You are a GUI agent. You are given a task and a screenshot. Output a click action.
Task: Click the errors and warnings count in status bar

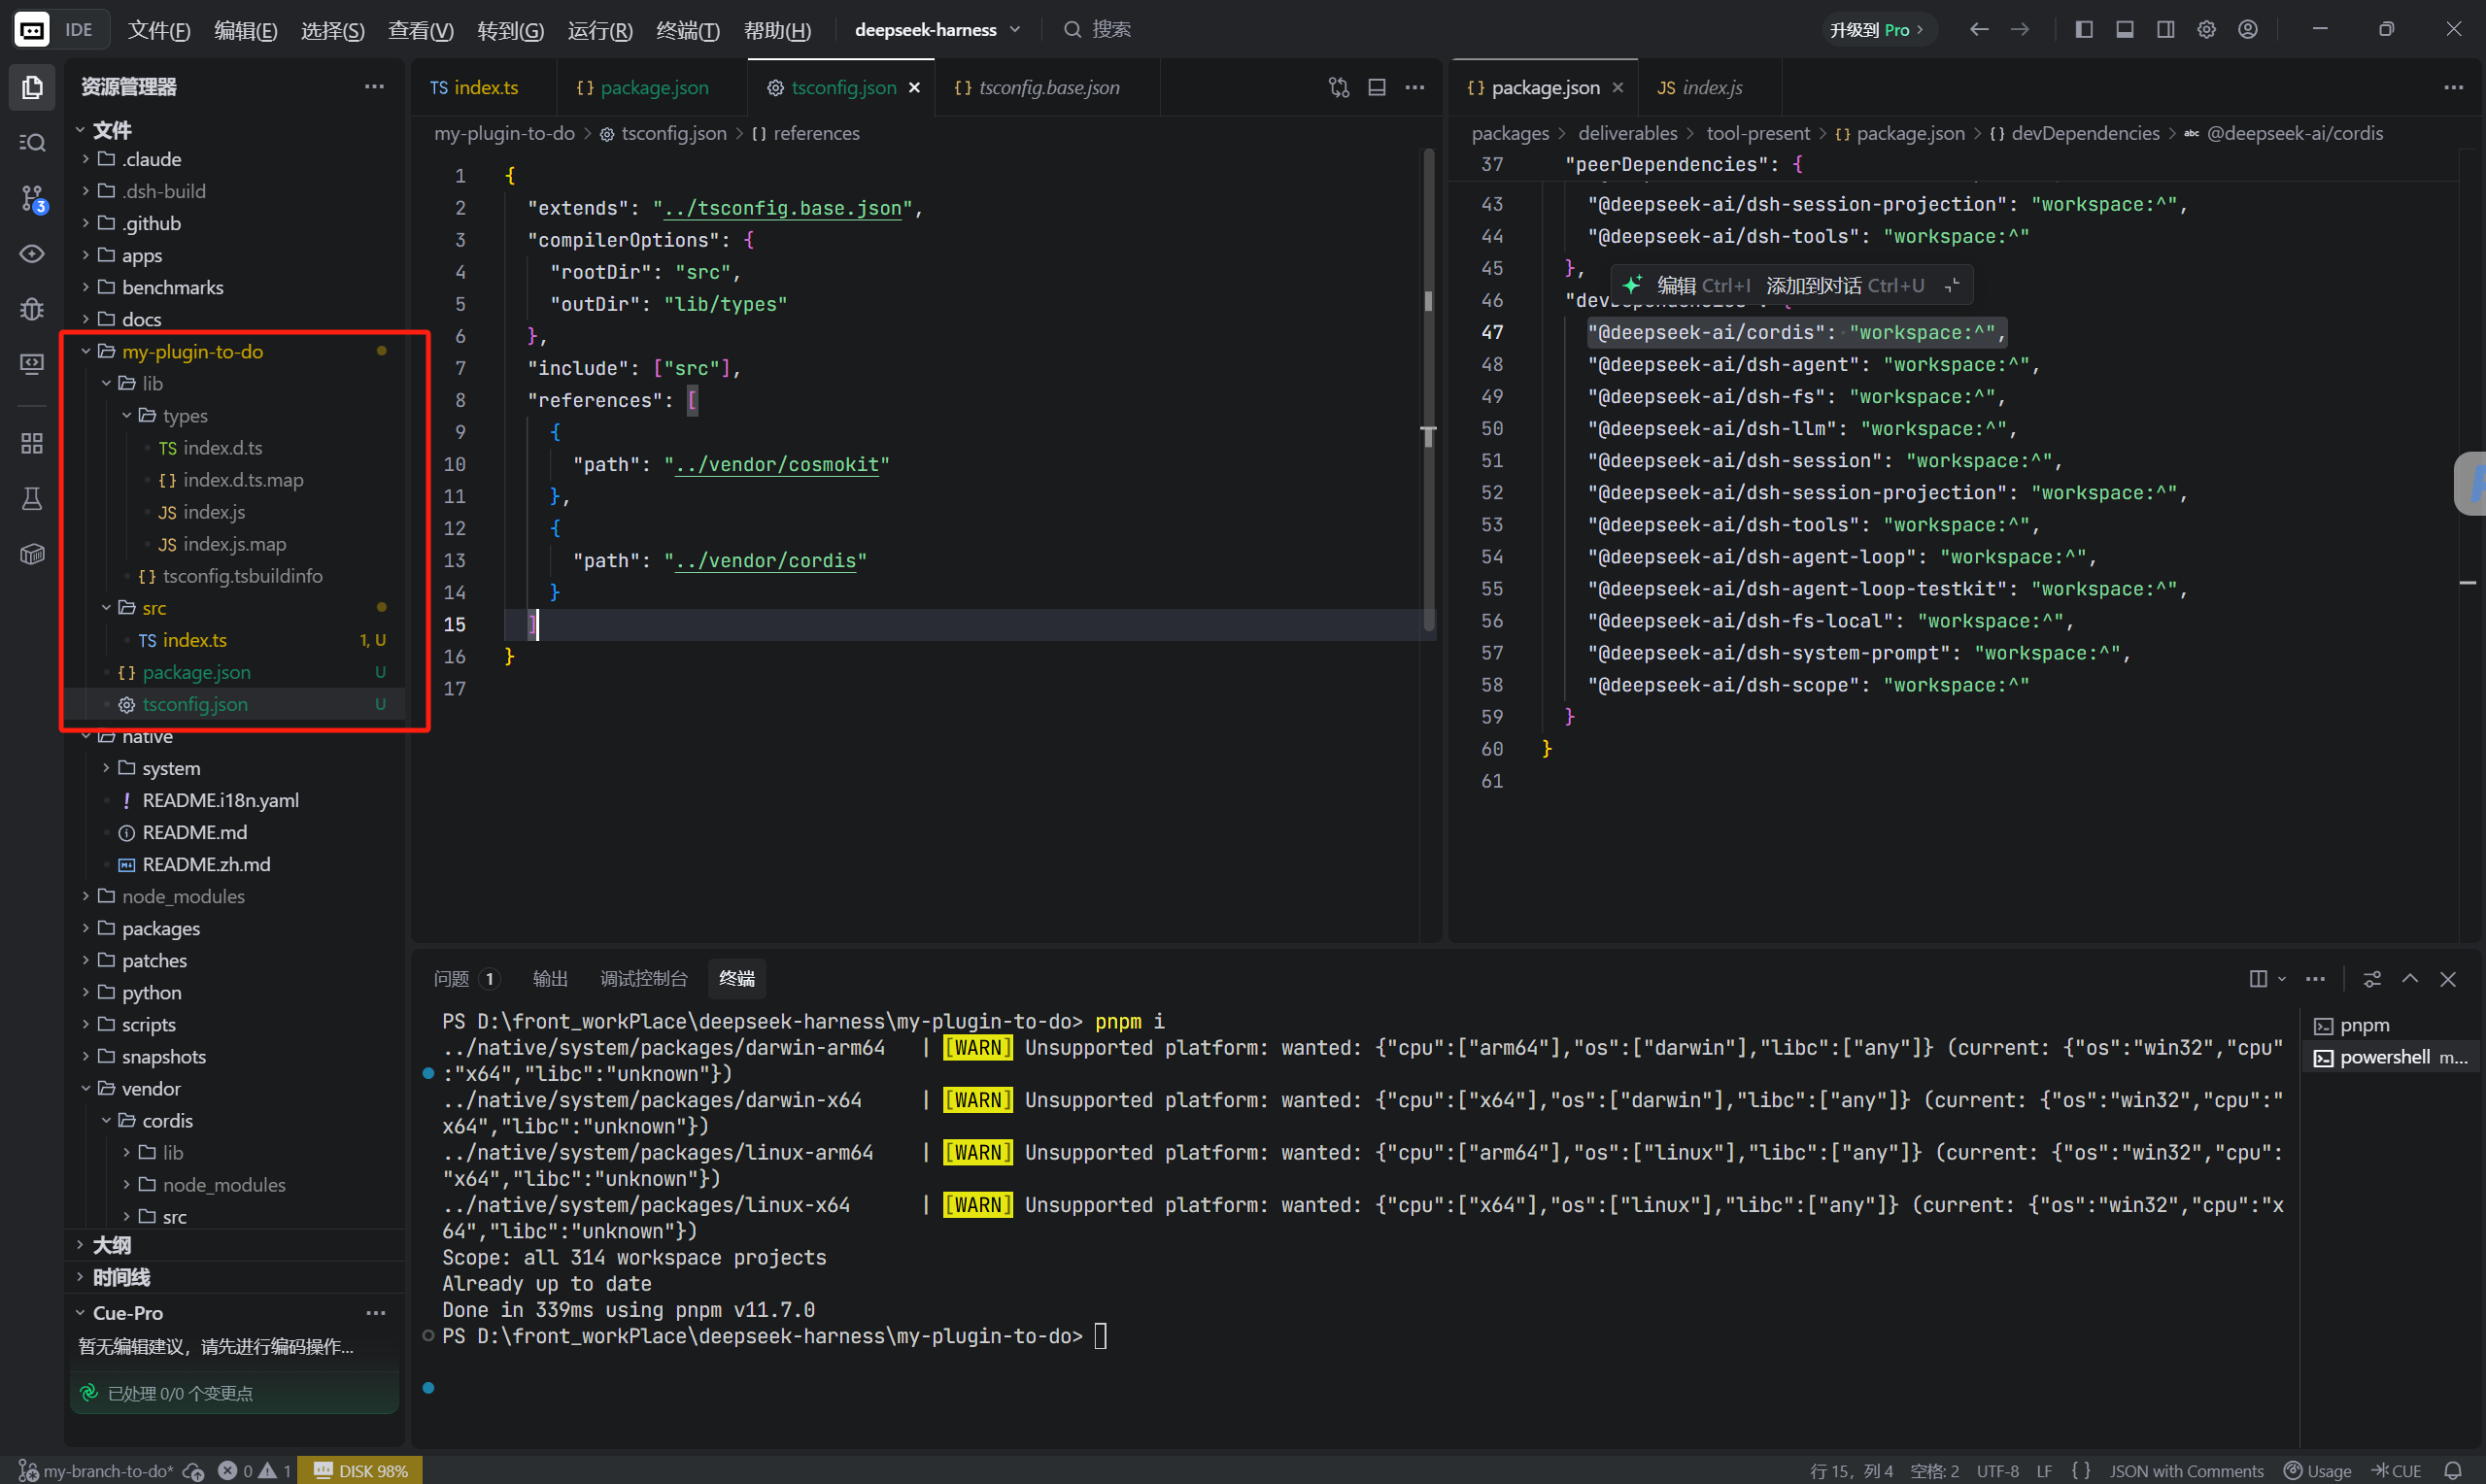[255, 1471]
